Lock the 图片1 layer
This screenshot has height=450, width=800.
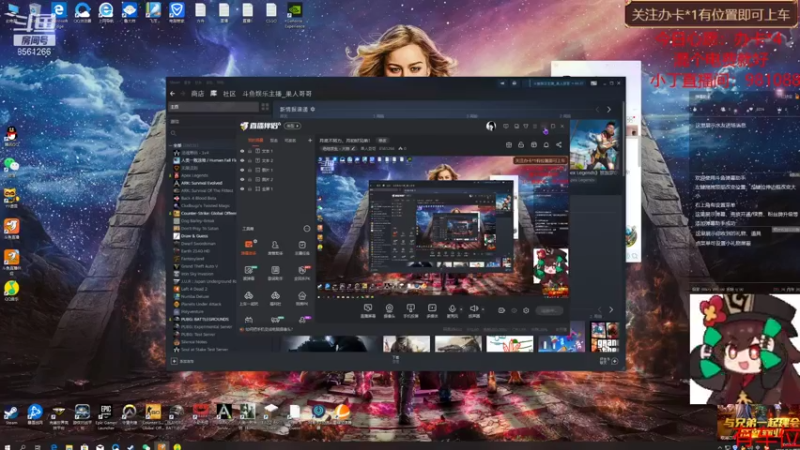pos(250,170)
